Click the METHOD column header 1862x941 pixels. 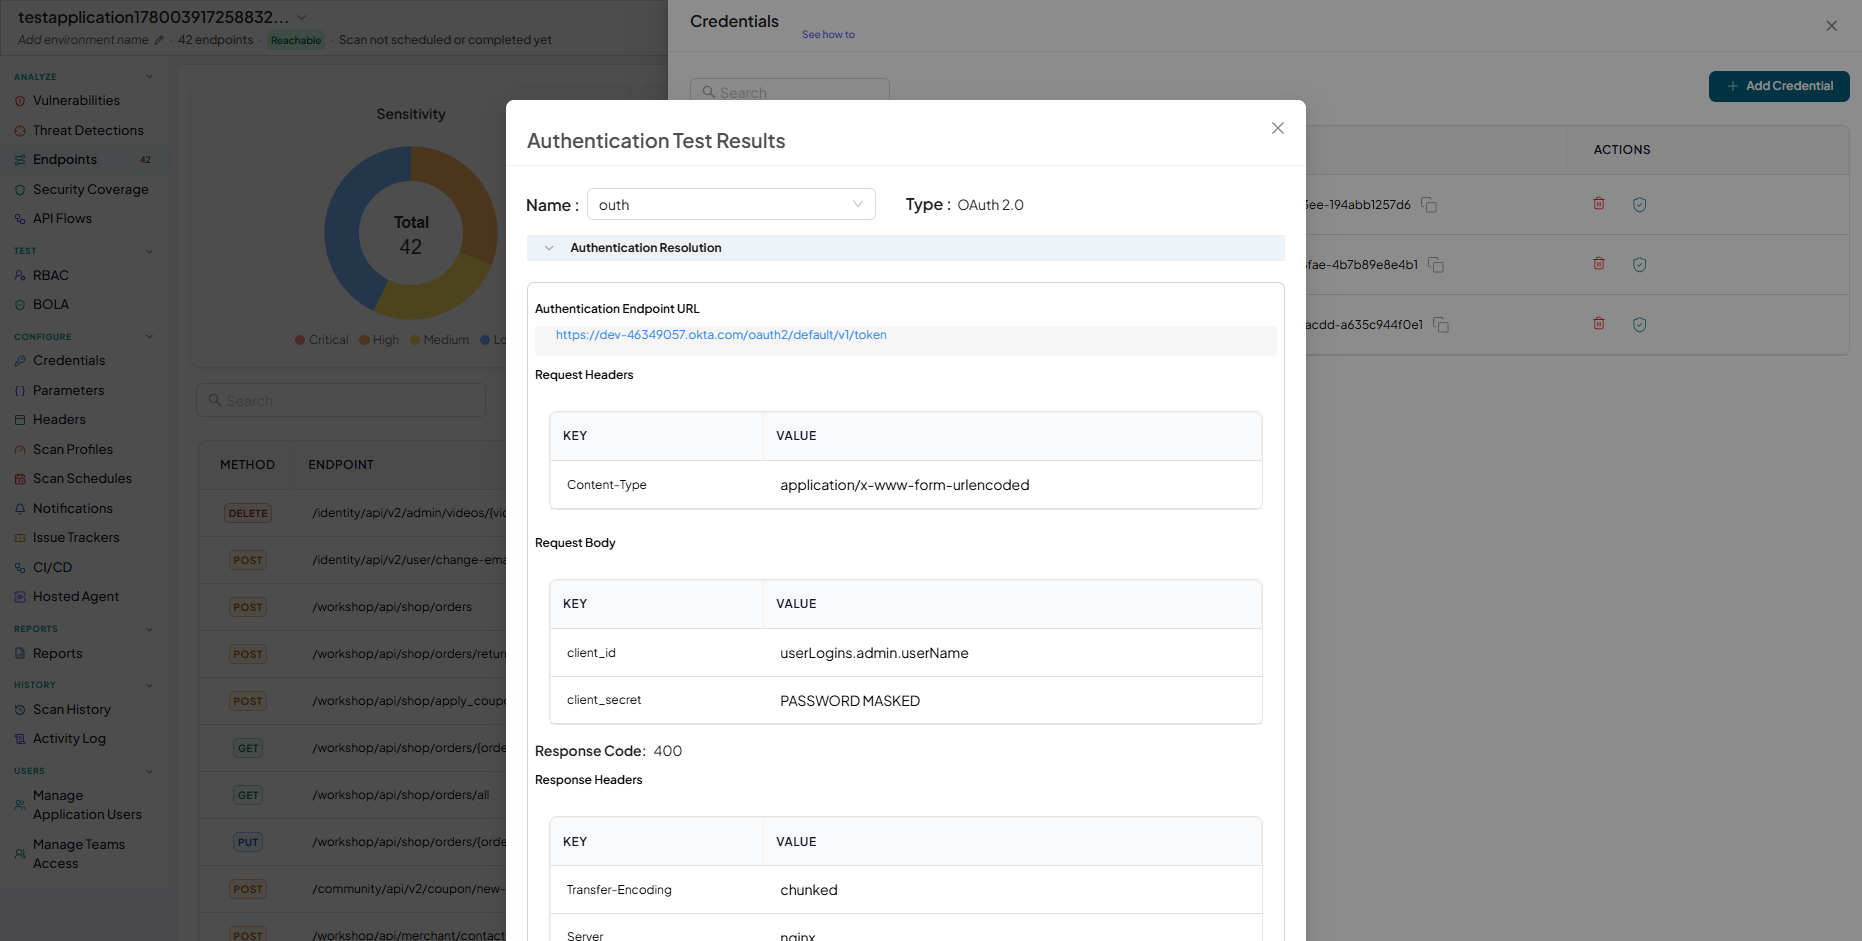coord(247,465)
